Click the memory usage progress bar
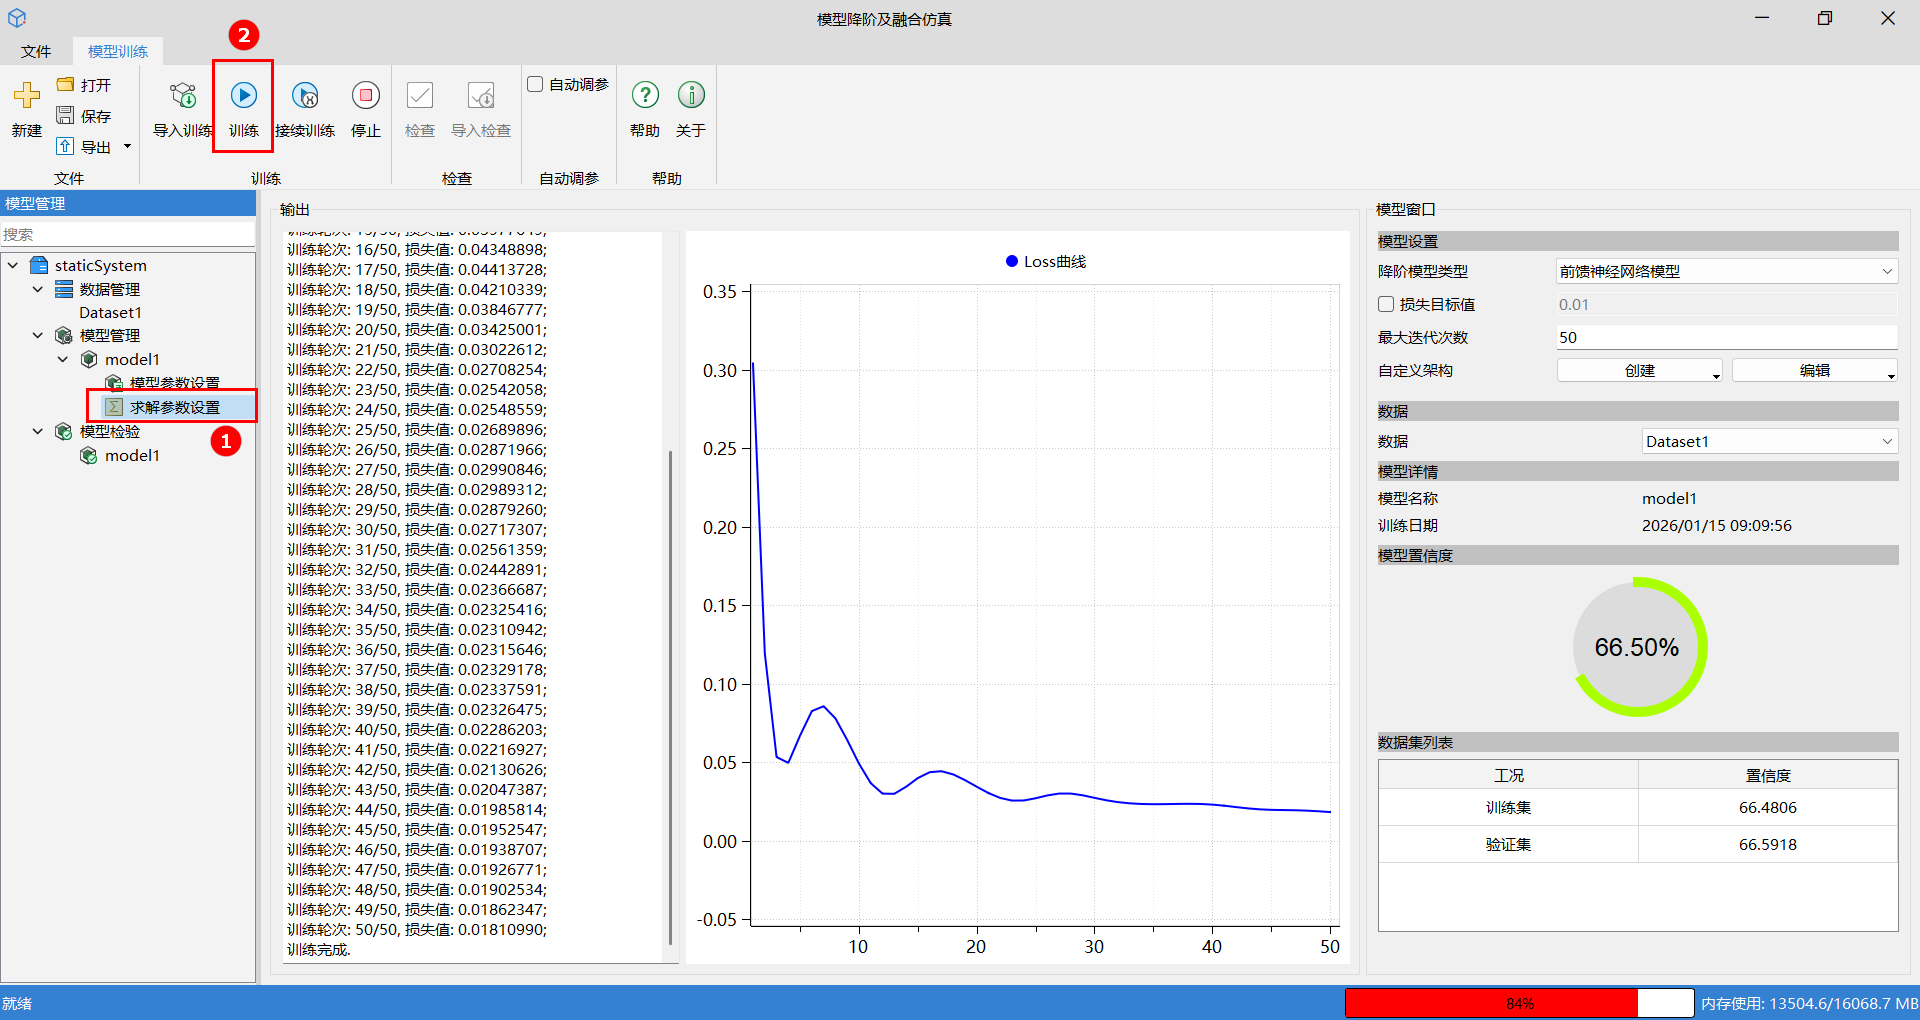The width and height of the screenshot is (1920, 1020). tap(1519, 1003)
